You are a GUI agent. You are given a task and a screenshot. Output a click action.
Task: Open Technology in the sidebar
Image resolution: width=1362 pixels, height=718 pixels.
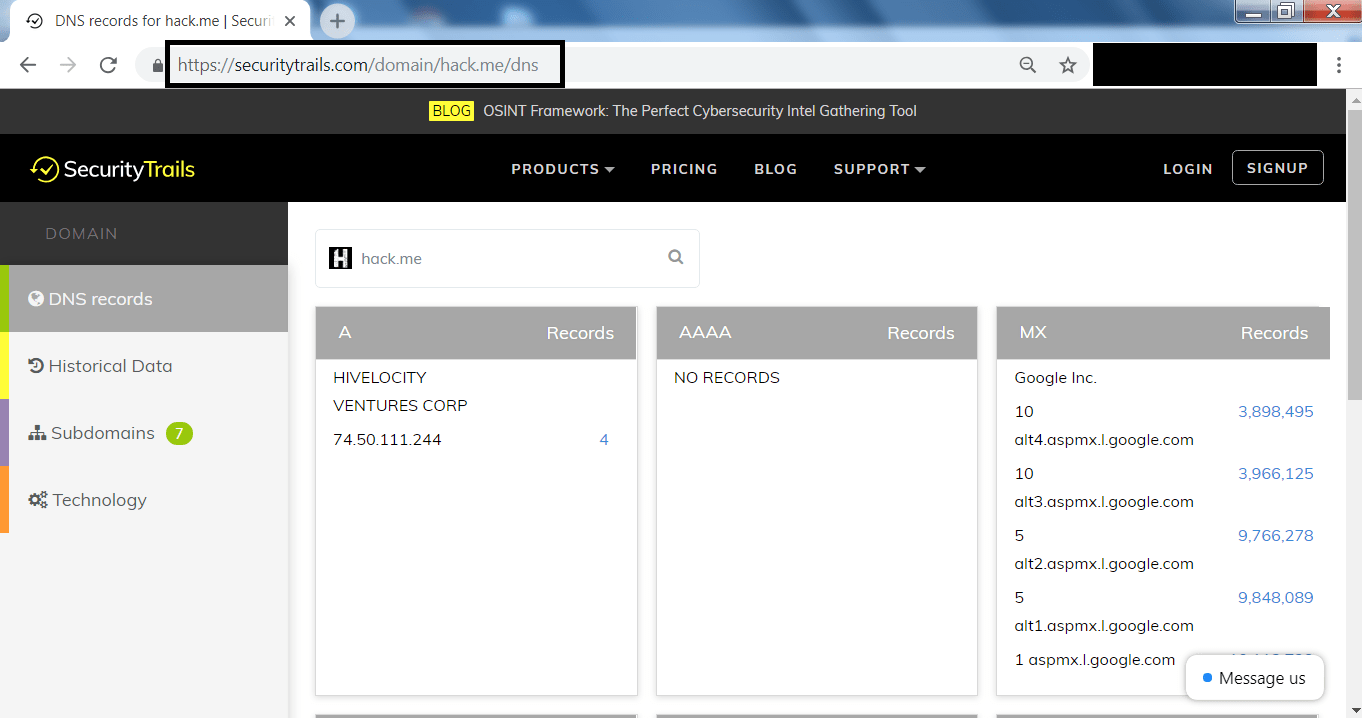[x=144, y=500]
